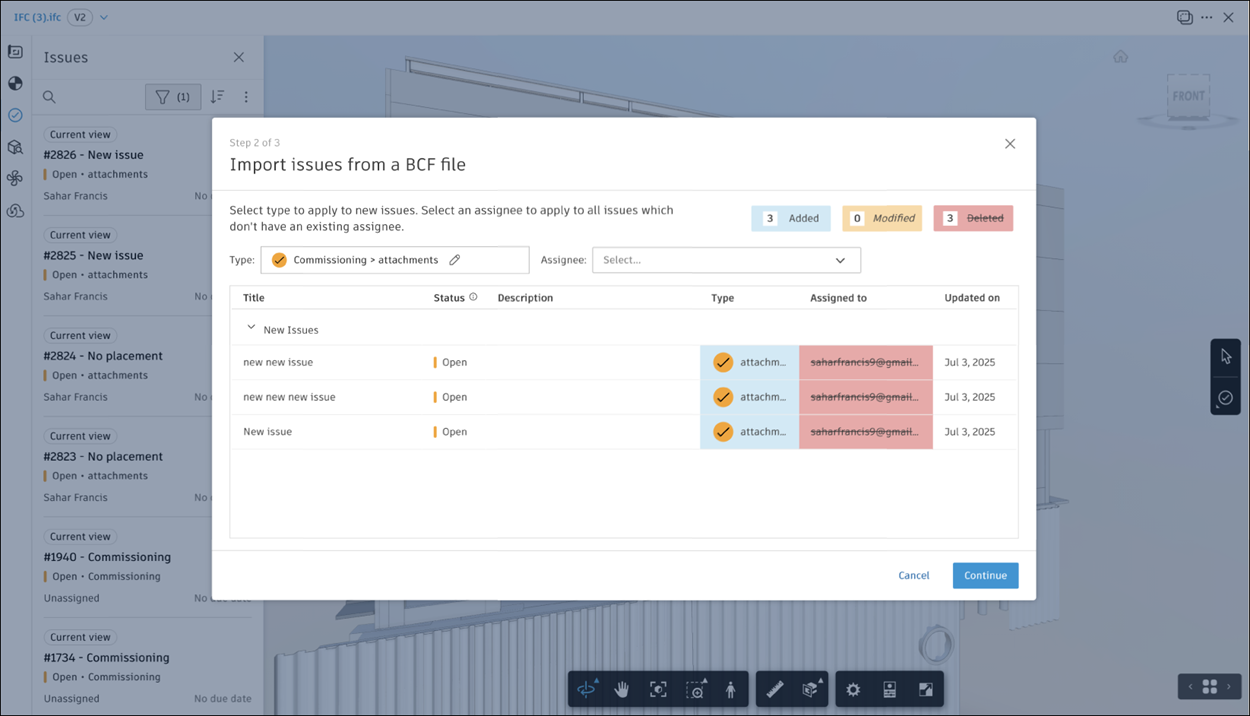Open the half-filled globe icon in left sidebar

pos(15,84)
